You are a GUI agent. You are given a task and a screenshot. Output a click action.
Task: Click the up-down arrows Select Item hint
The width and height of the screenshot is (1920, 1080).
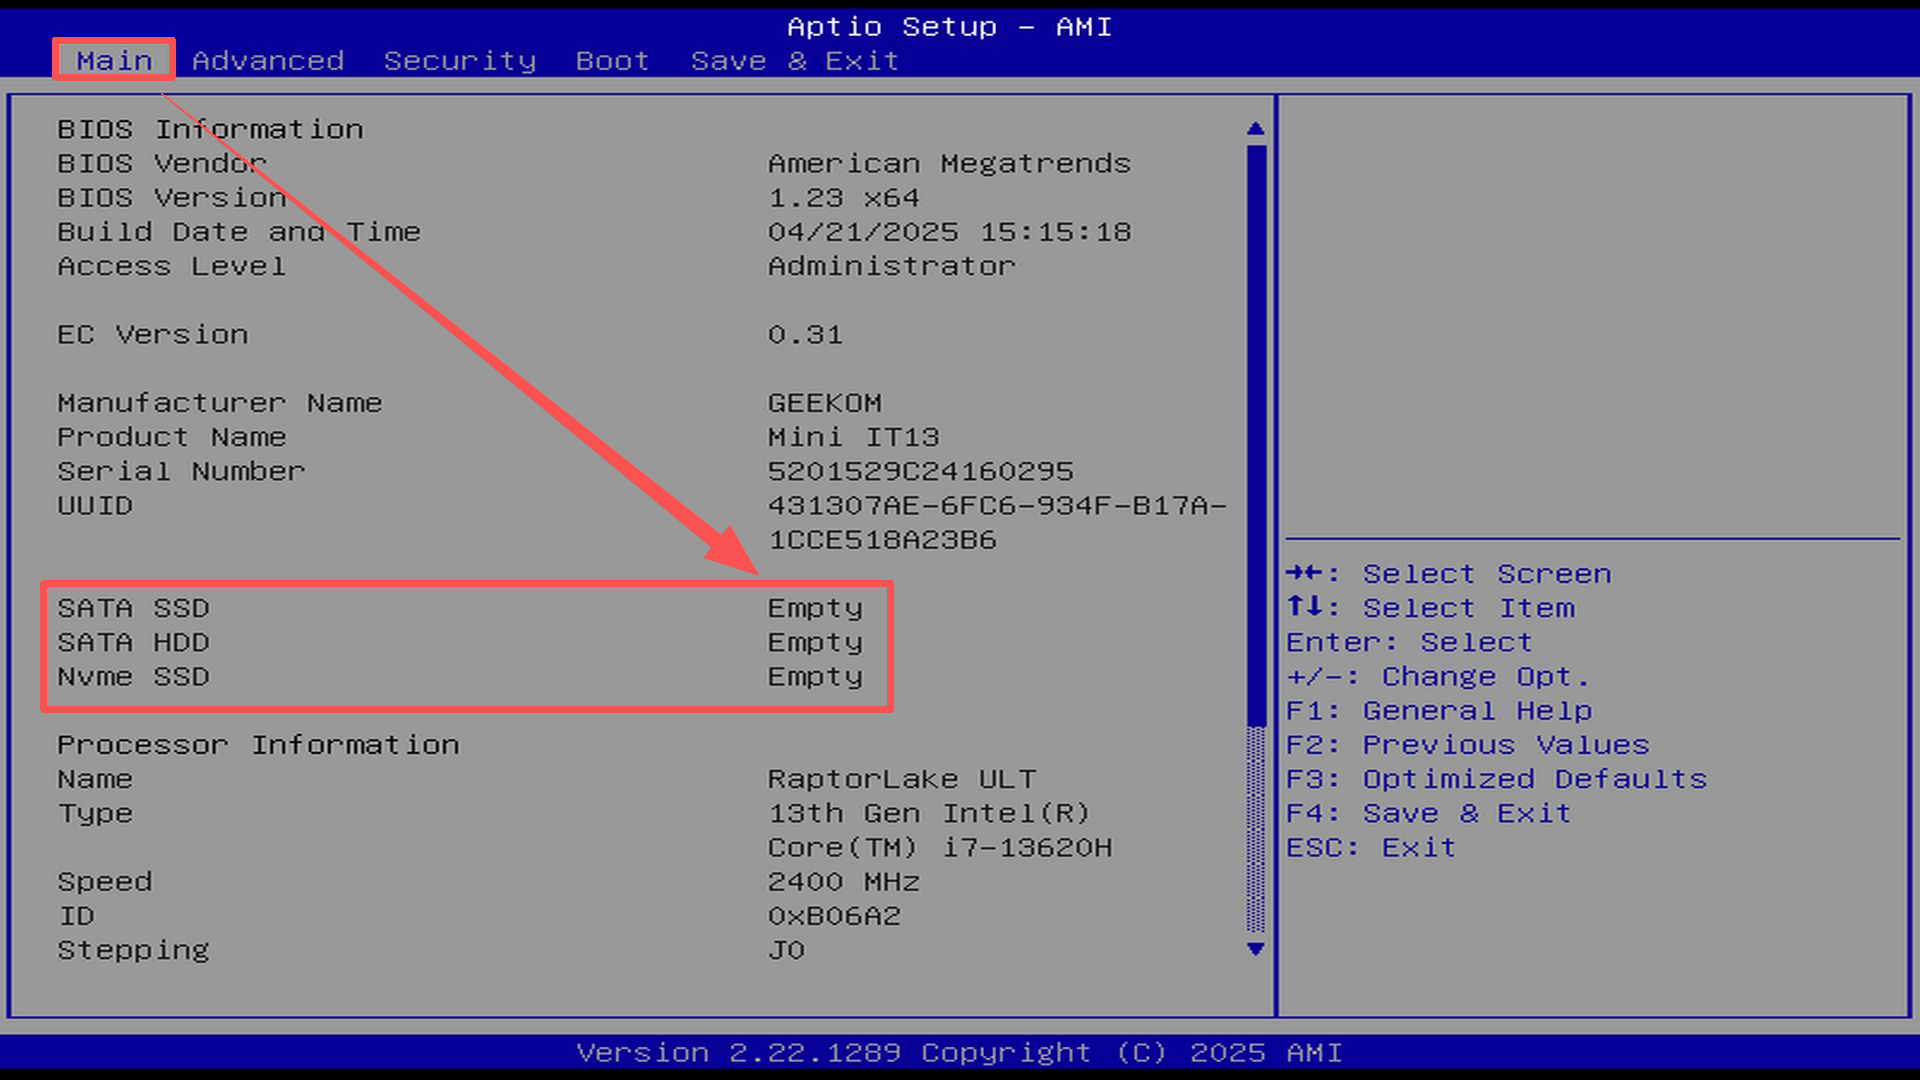click(1430, 608)
